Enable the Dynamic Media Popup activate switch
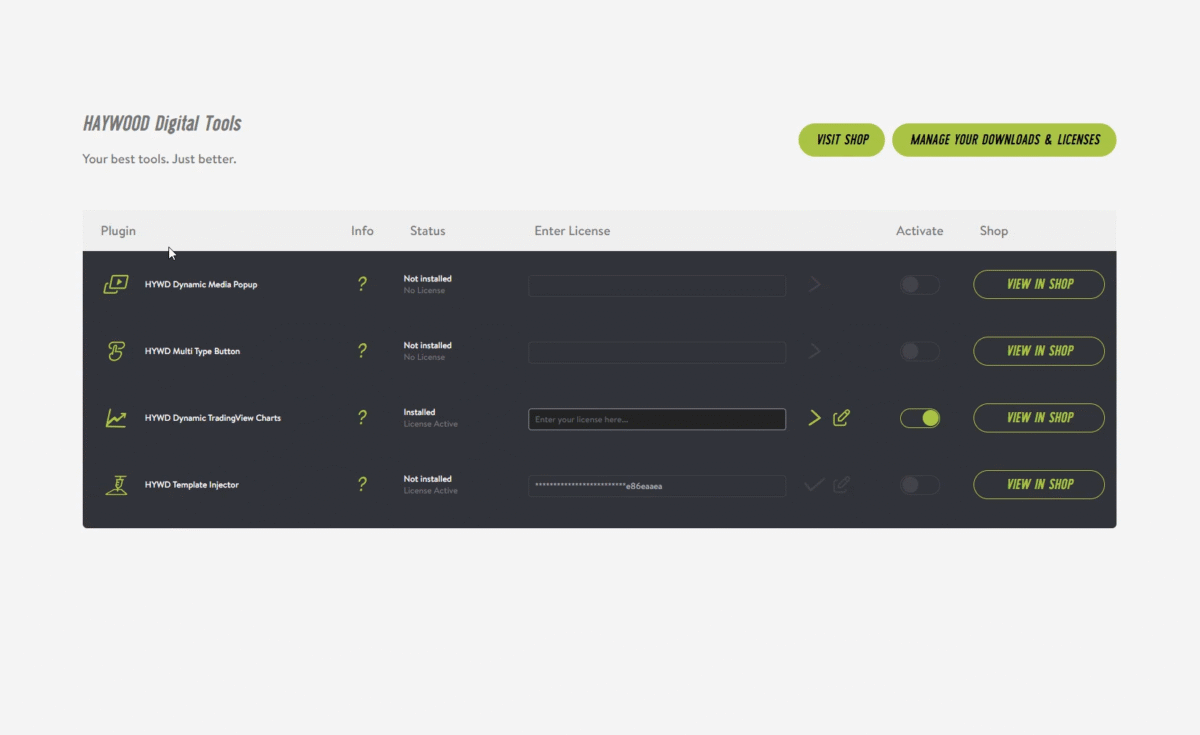 tap(918, 284)
